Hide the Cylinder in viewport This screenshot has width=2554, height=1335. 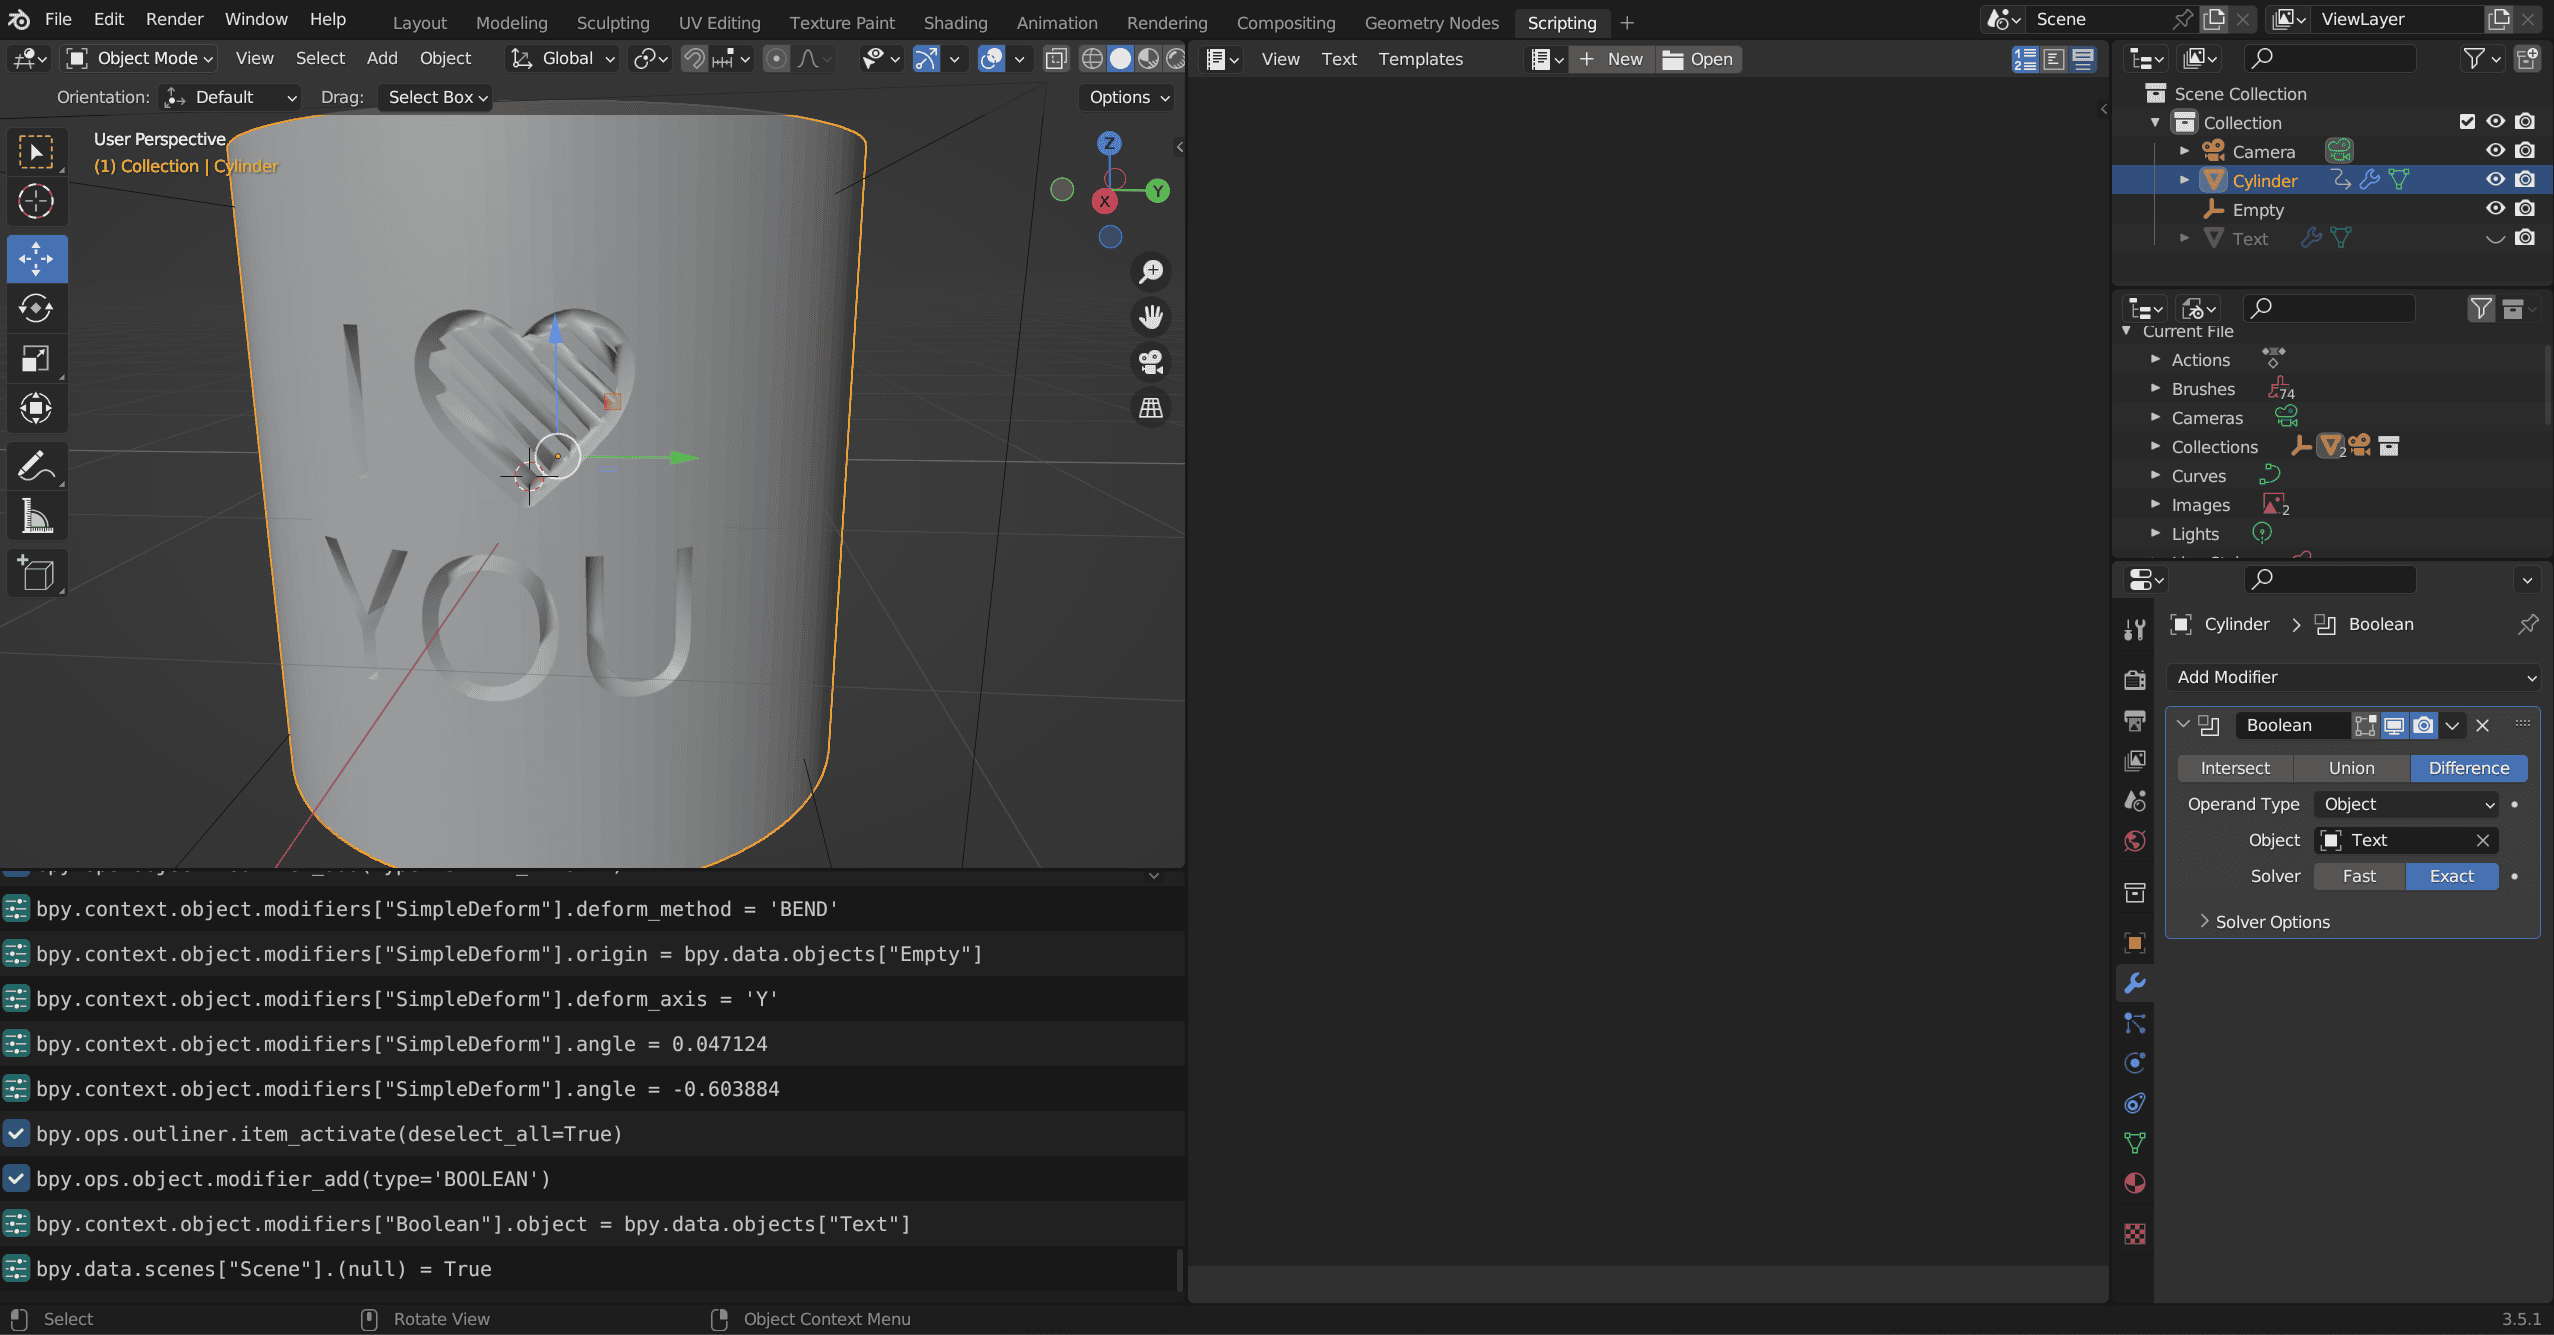tap(2496, 180)
